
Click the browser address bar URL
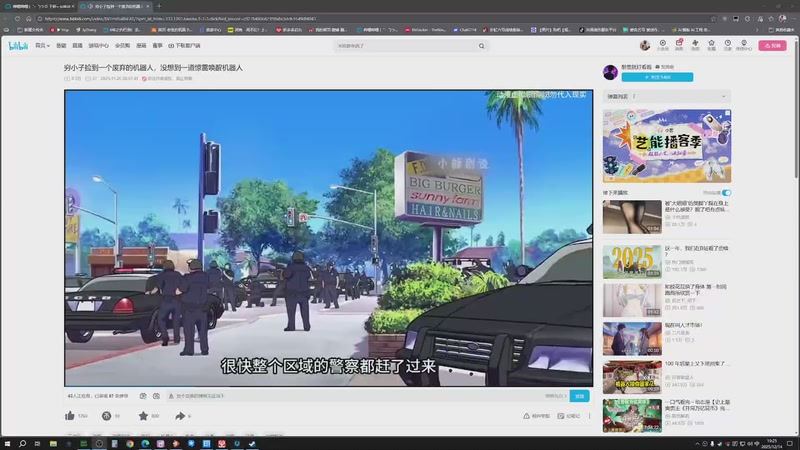click(x=180, y=19)
